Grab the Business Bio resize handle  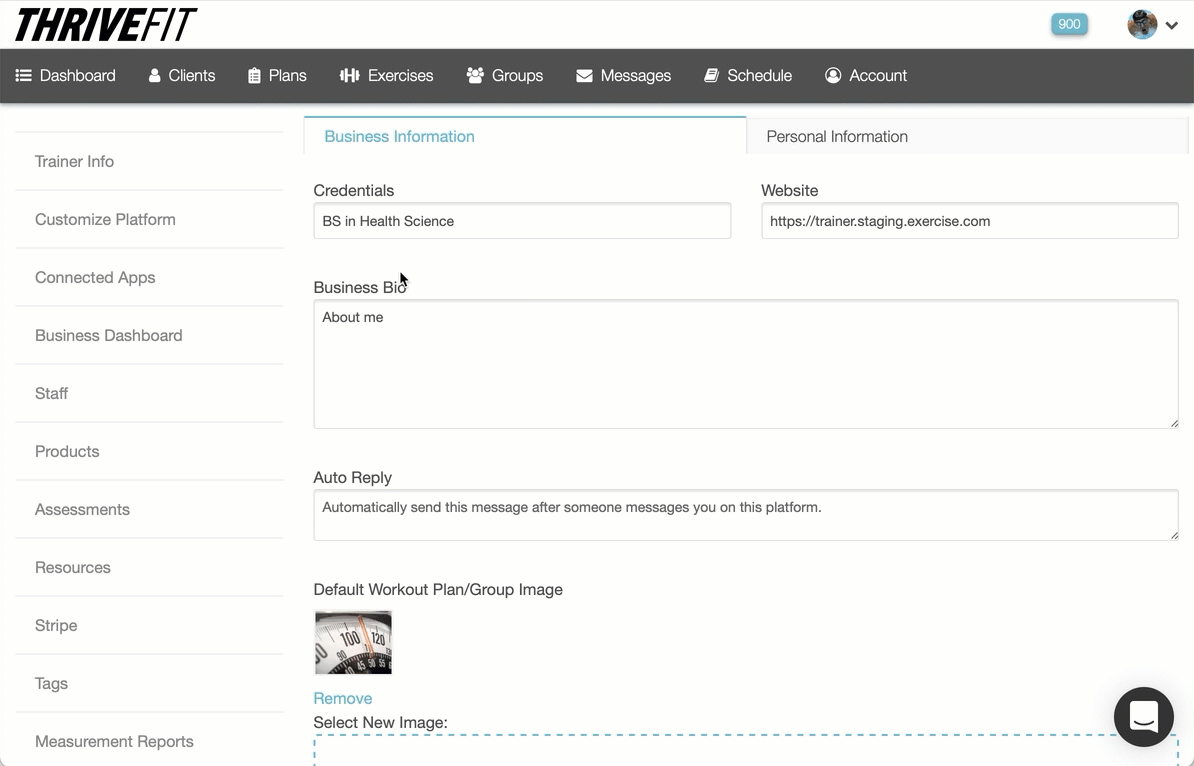pos(1174,423)
